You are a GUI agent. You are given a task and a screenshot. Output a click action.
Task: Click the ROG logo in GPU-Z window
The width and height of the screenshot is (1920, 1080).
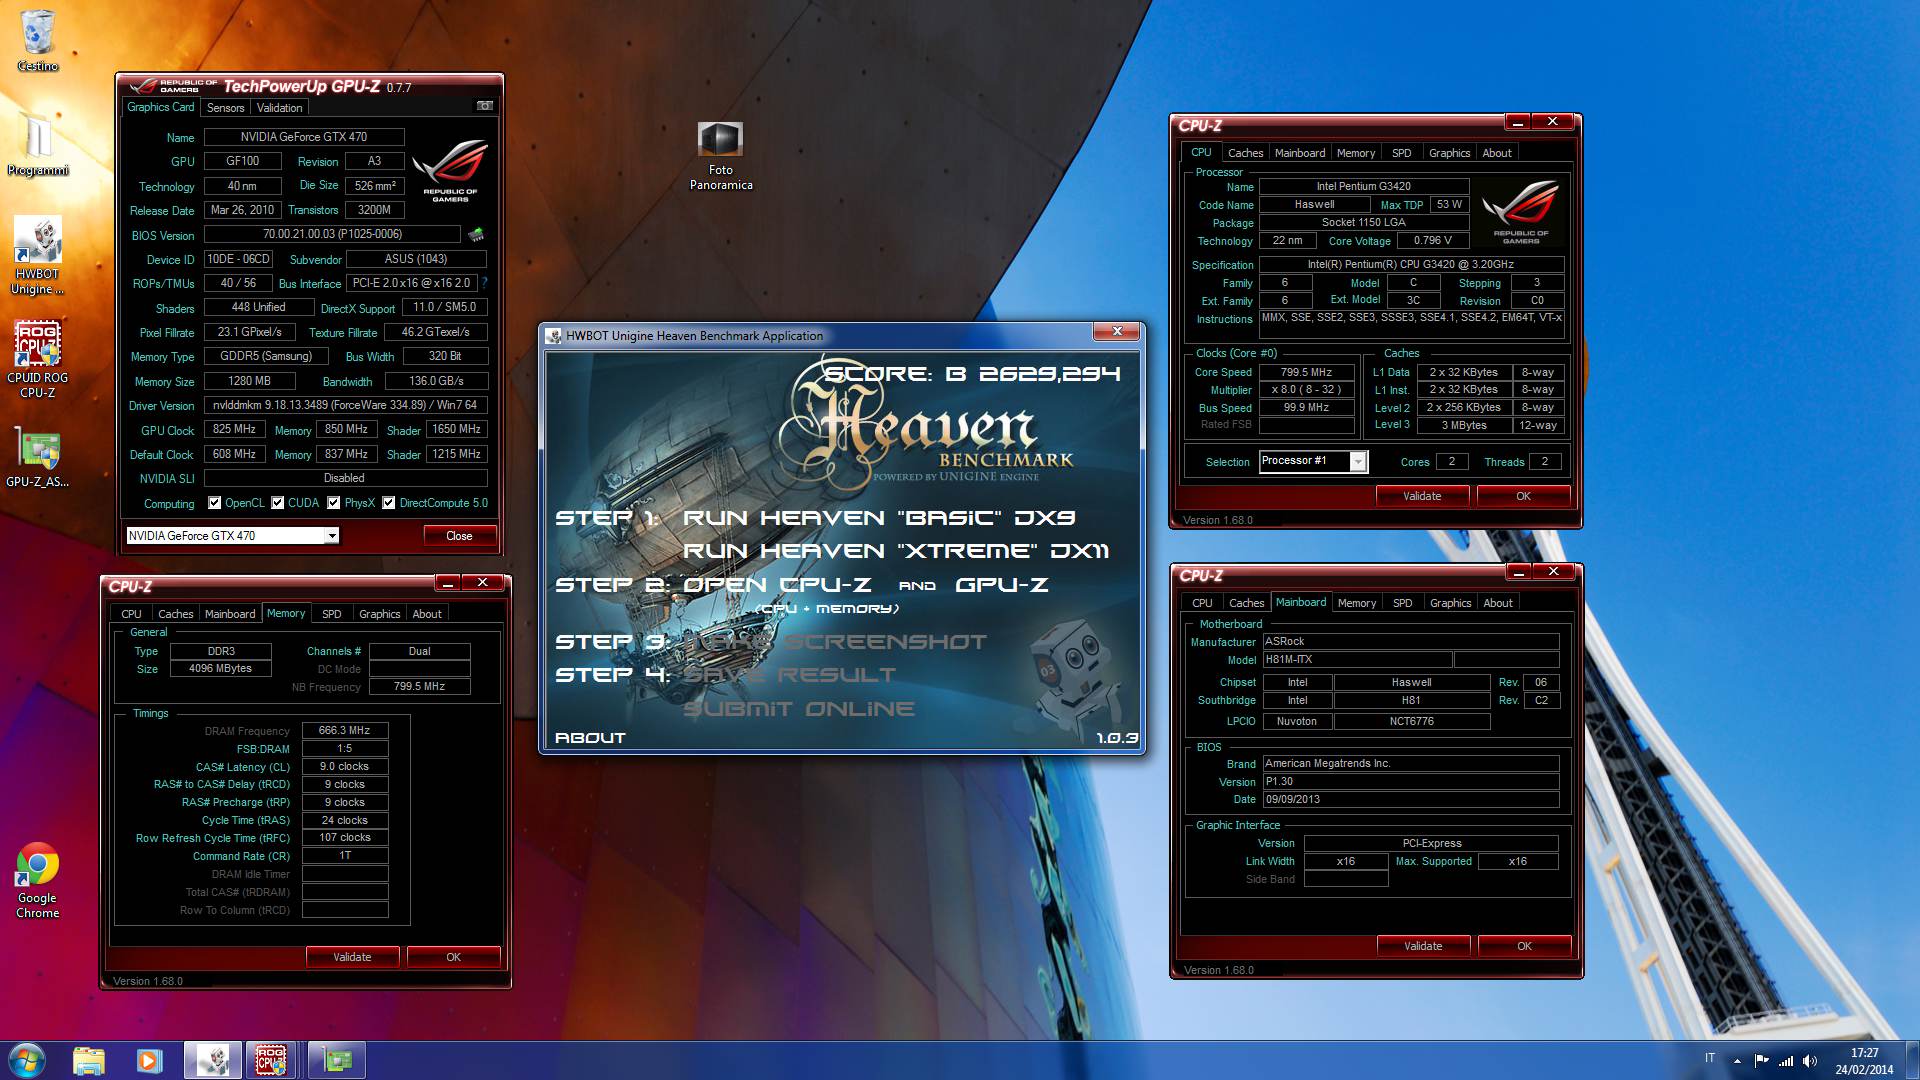tap(450, 170)
